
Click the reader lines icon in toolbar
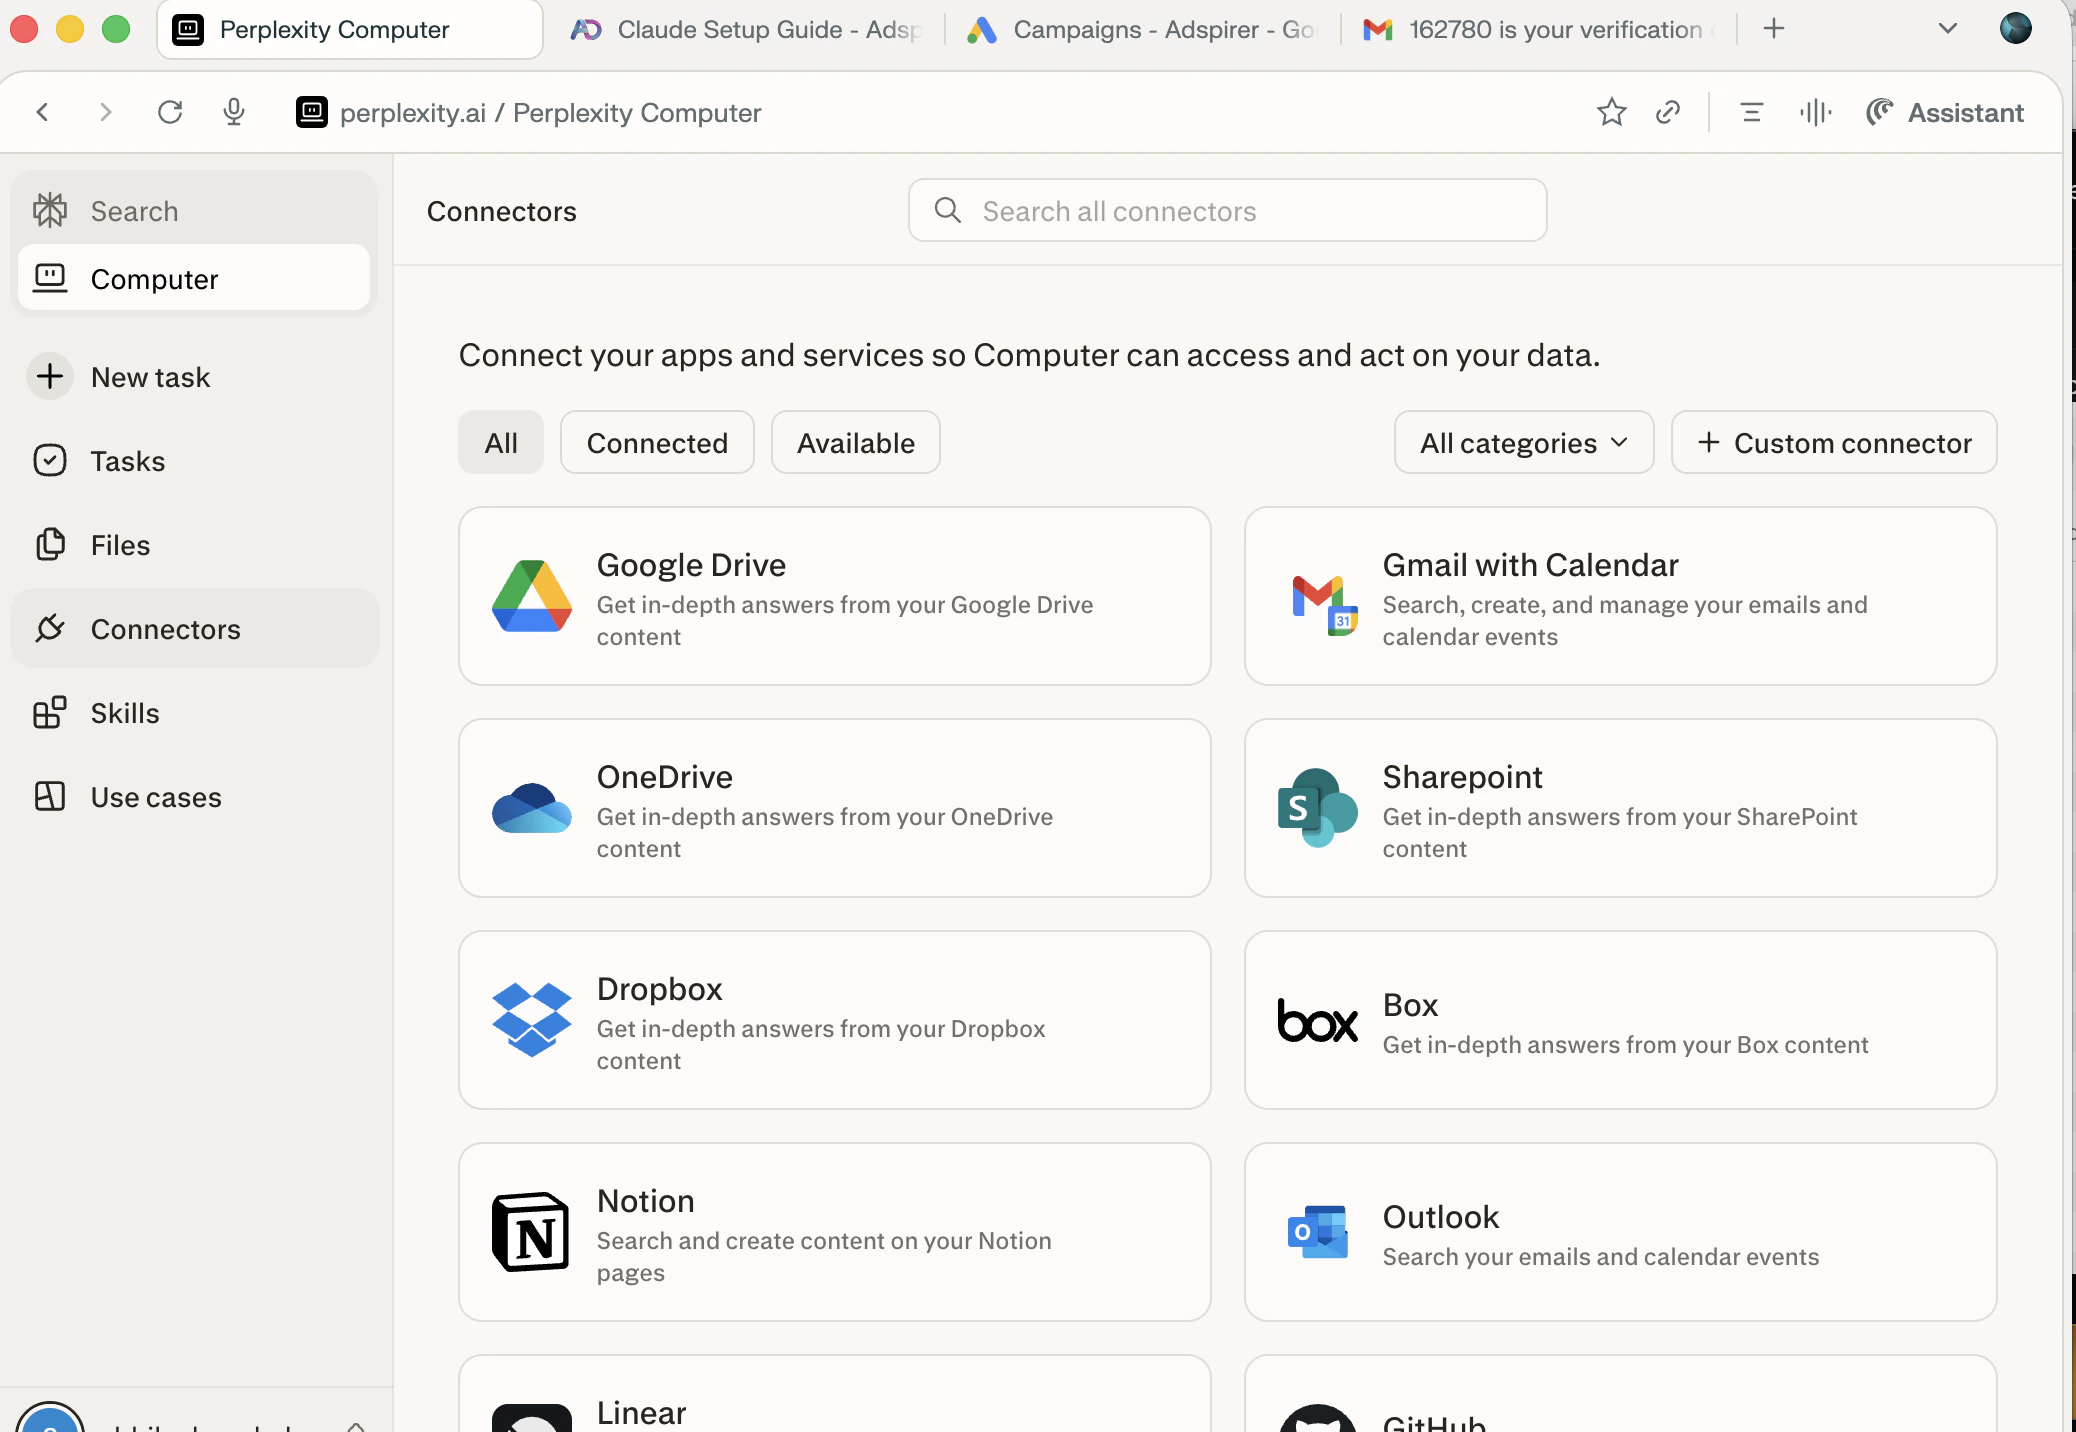(x=1751, y=112)
